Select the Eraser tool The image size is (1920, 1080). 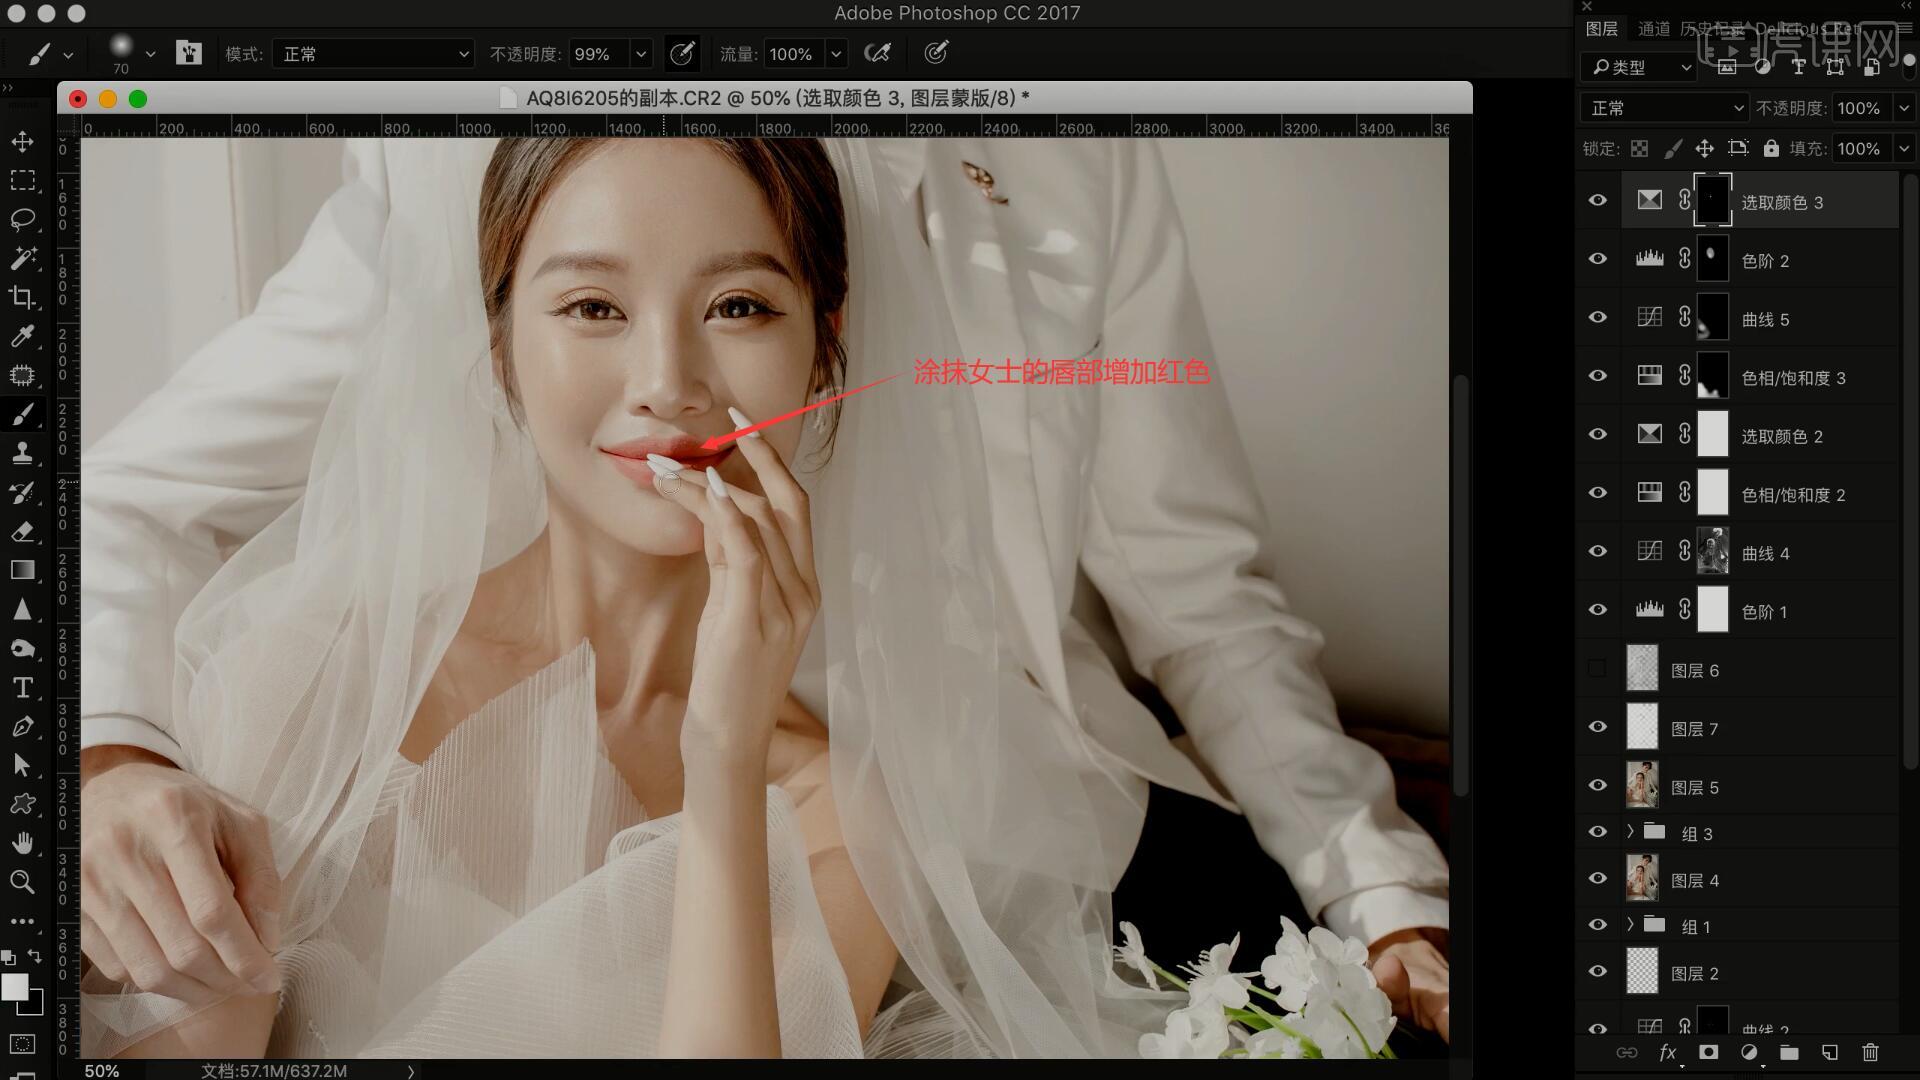(22, 531)
